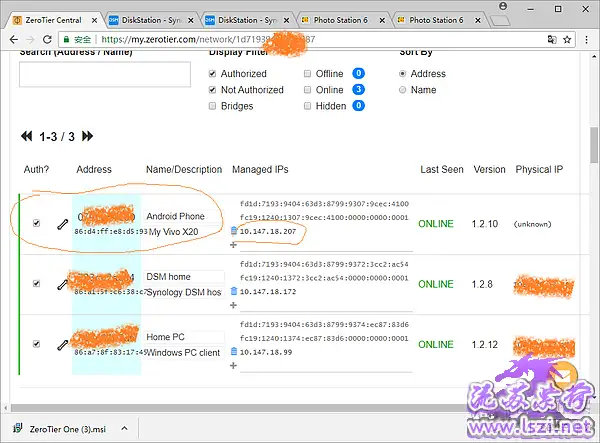This screenshot has width=600, height=443.
Task: Go to next members page arrow
Action: click(x=87, y=136)
